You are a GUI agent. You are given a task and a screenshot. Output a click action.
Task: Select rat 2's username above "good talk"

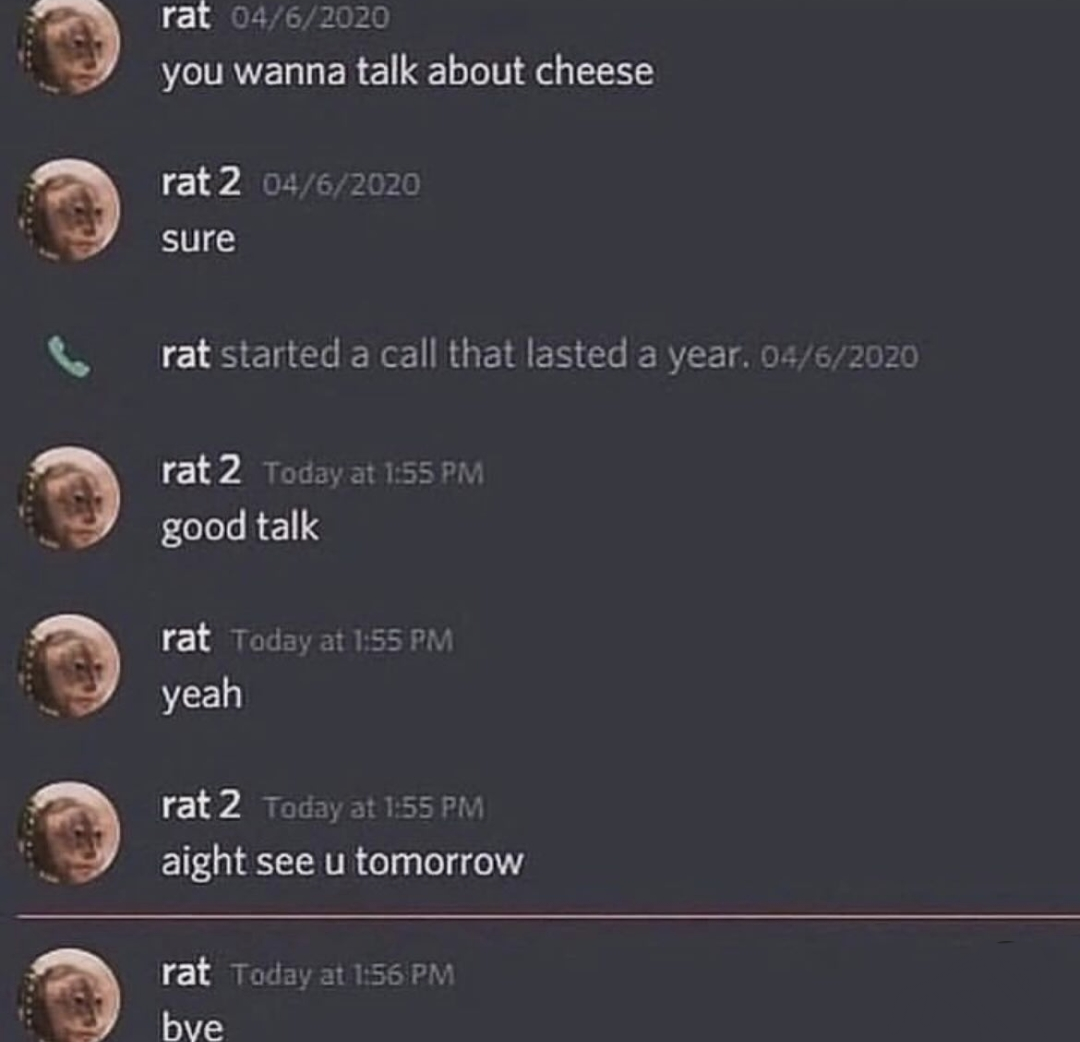[x=201, y=470]
